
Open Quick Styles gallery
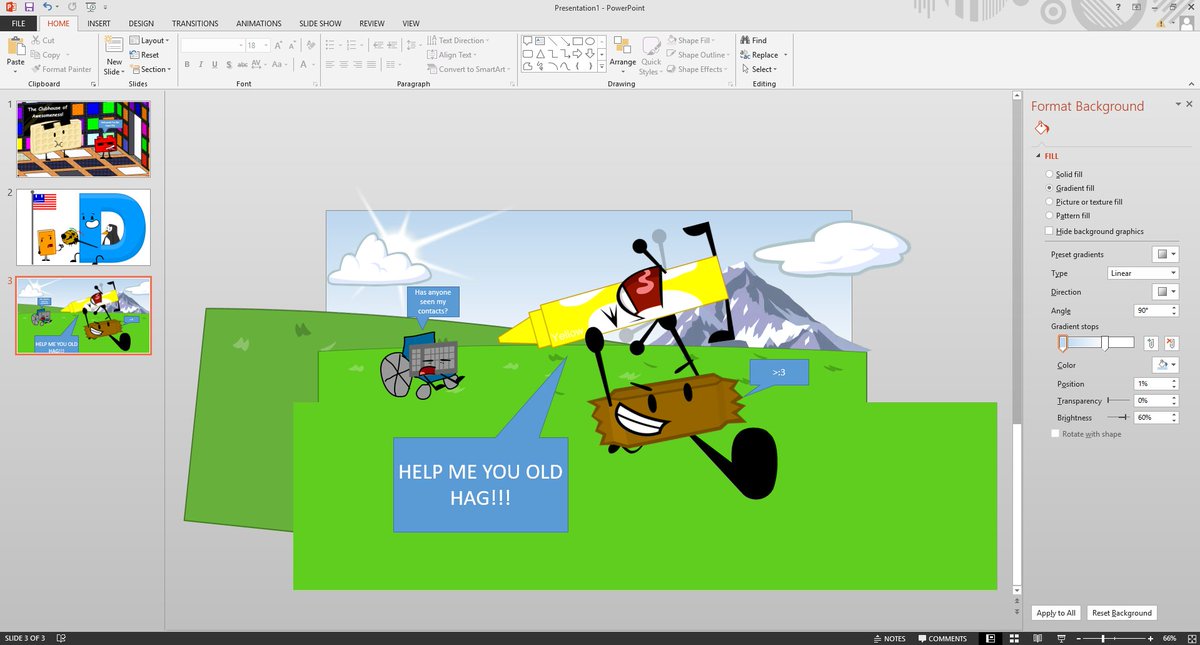[650, 55]
